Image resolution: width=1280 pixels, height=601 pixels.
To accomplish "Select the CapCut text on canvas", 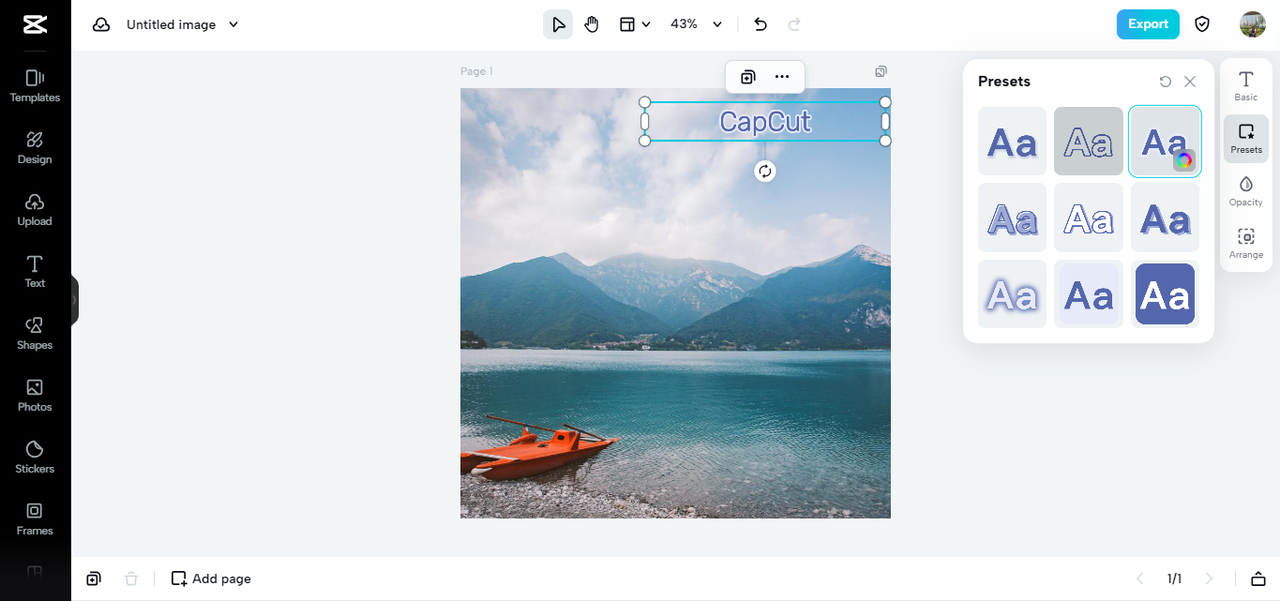I will [765, 121].
